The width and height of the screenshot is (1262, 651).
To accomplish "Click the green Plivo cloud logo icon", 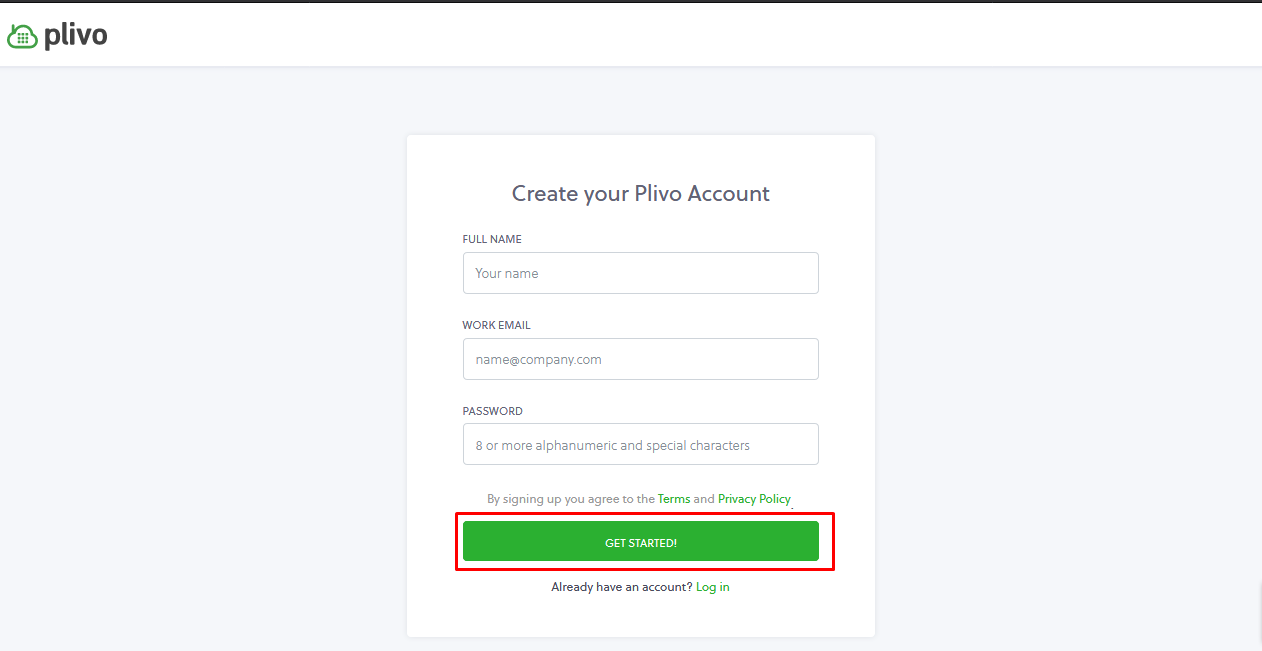I will (22, 37).
